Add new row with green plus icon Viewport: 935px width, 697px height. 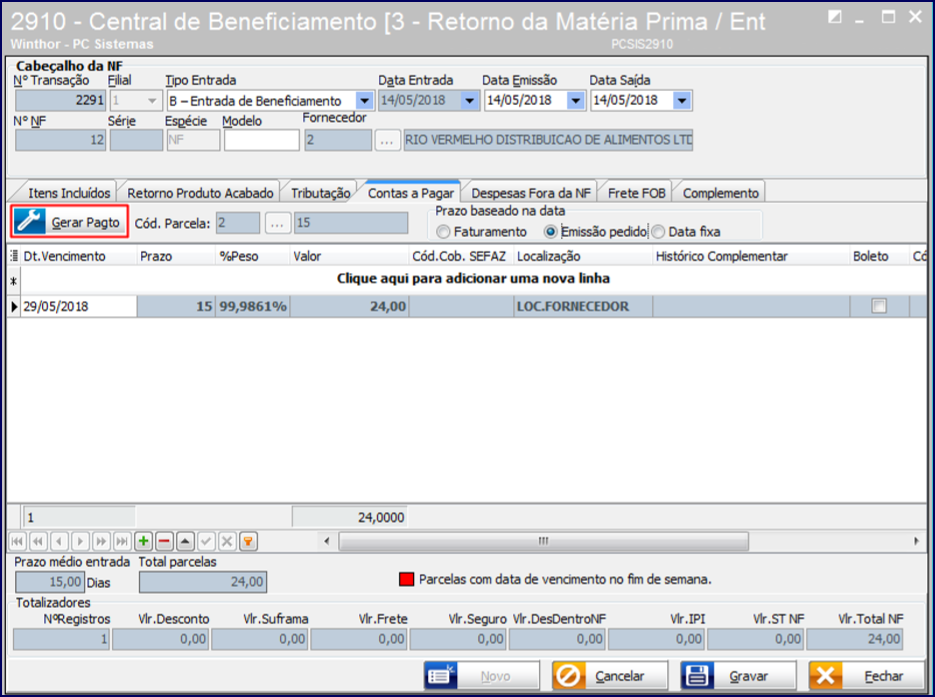[143, 541]
